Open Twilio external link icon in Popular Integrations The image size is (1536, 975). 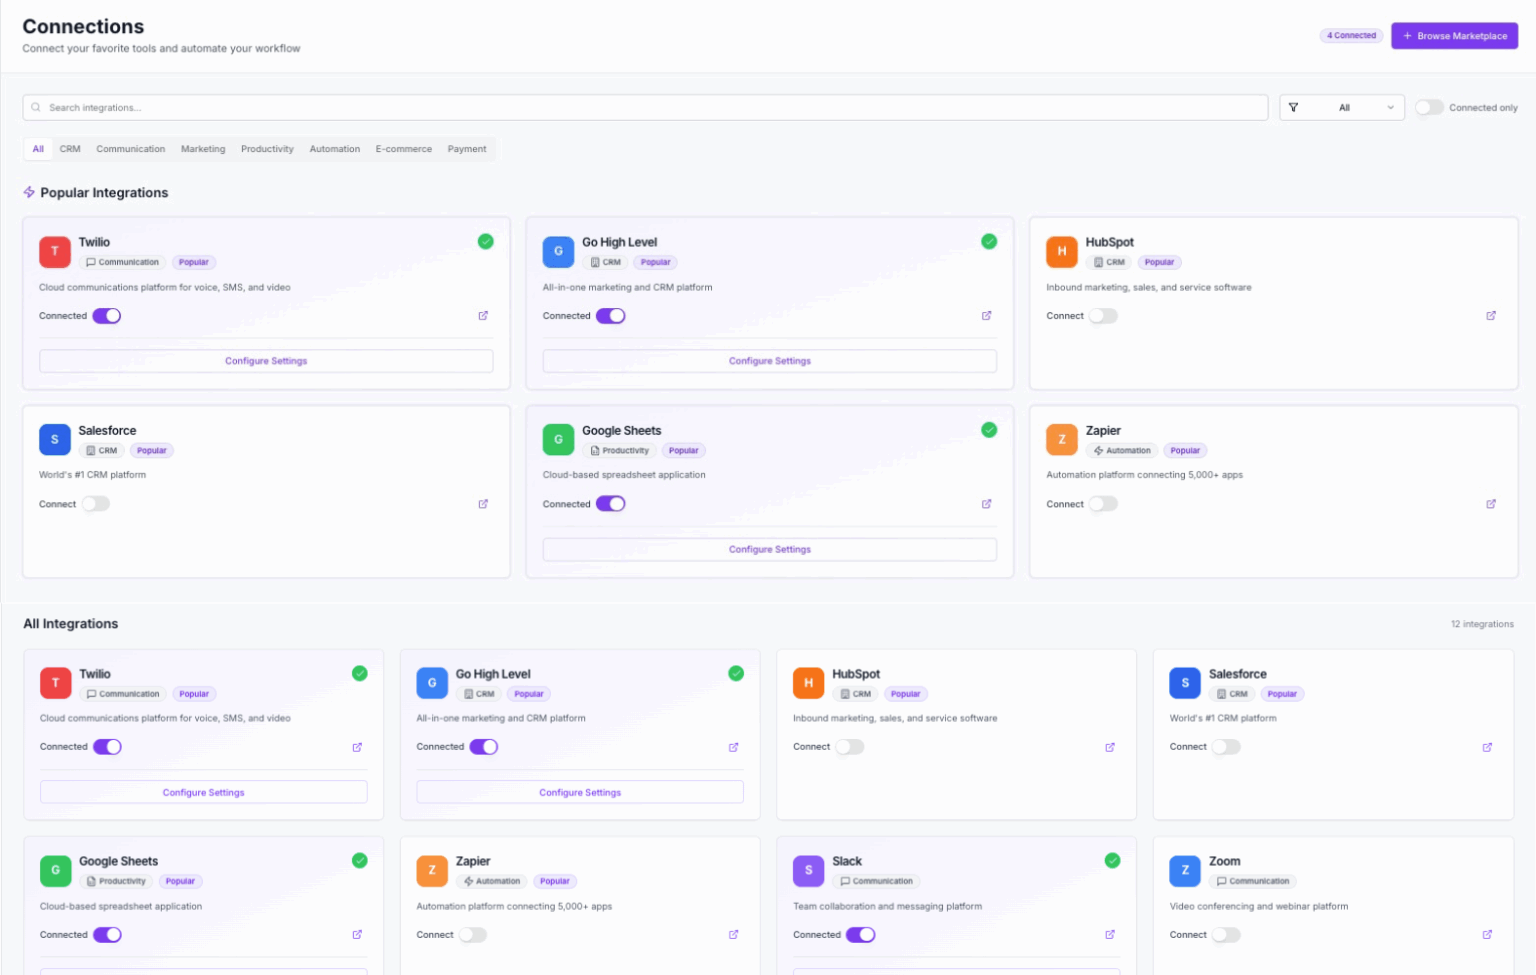[x=483, y=316]
